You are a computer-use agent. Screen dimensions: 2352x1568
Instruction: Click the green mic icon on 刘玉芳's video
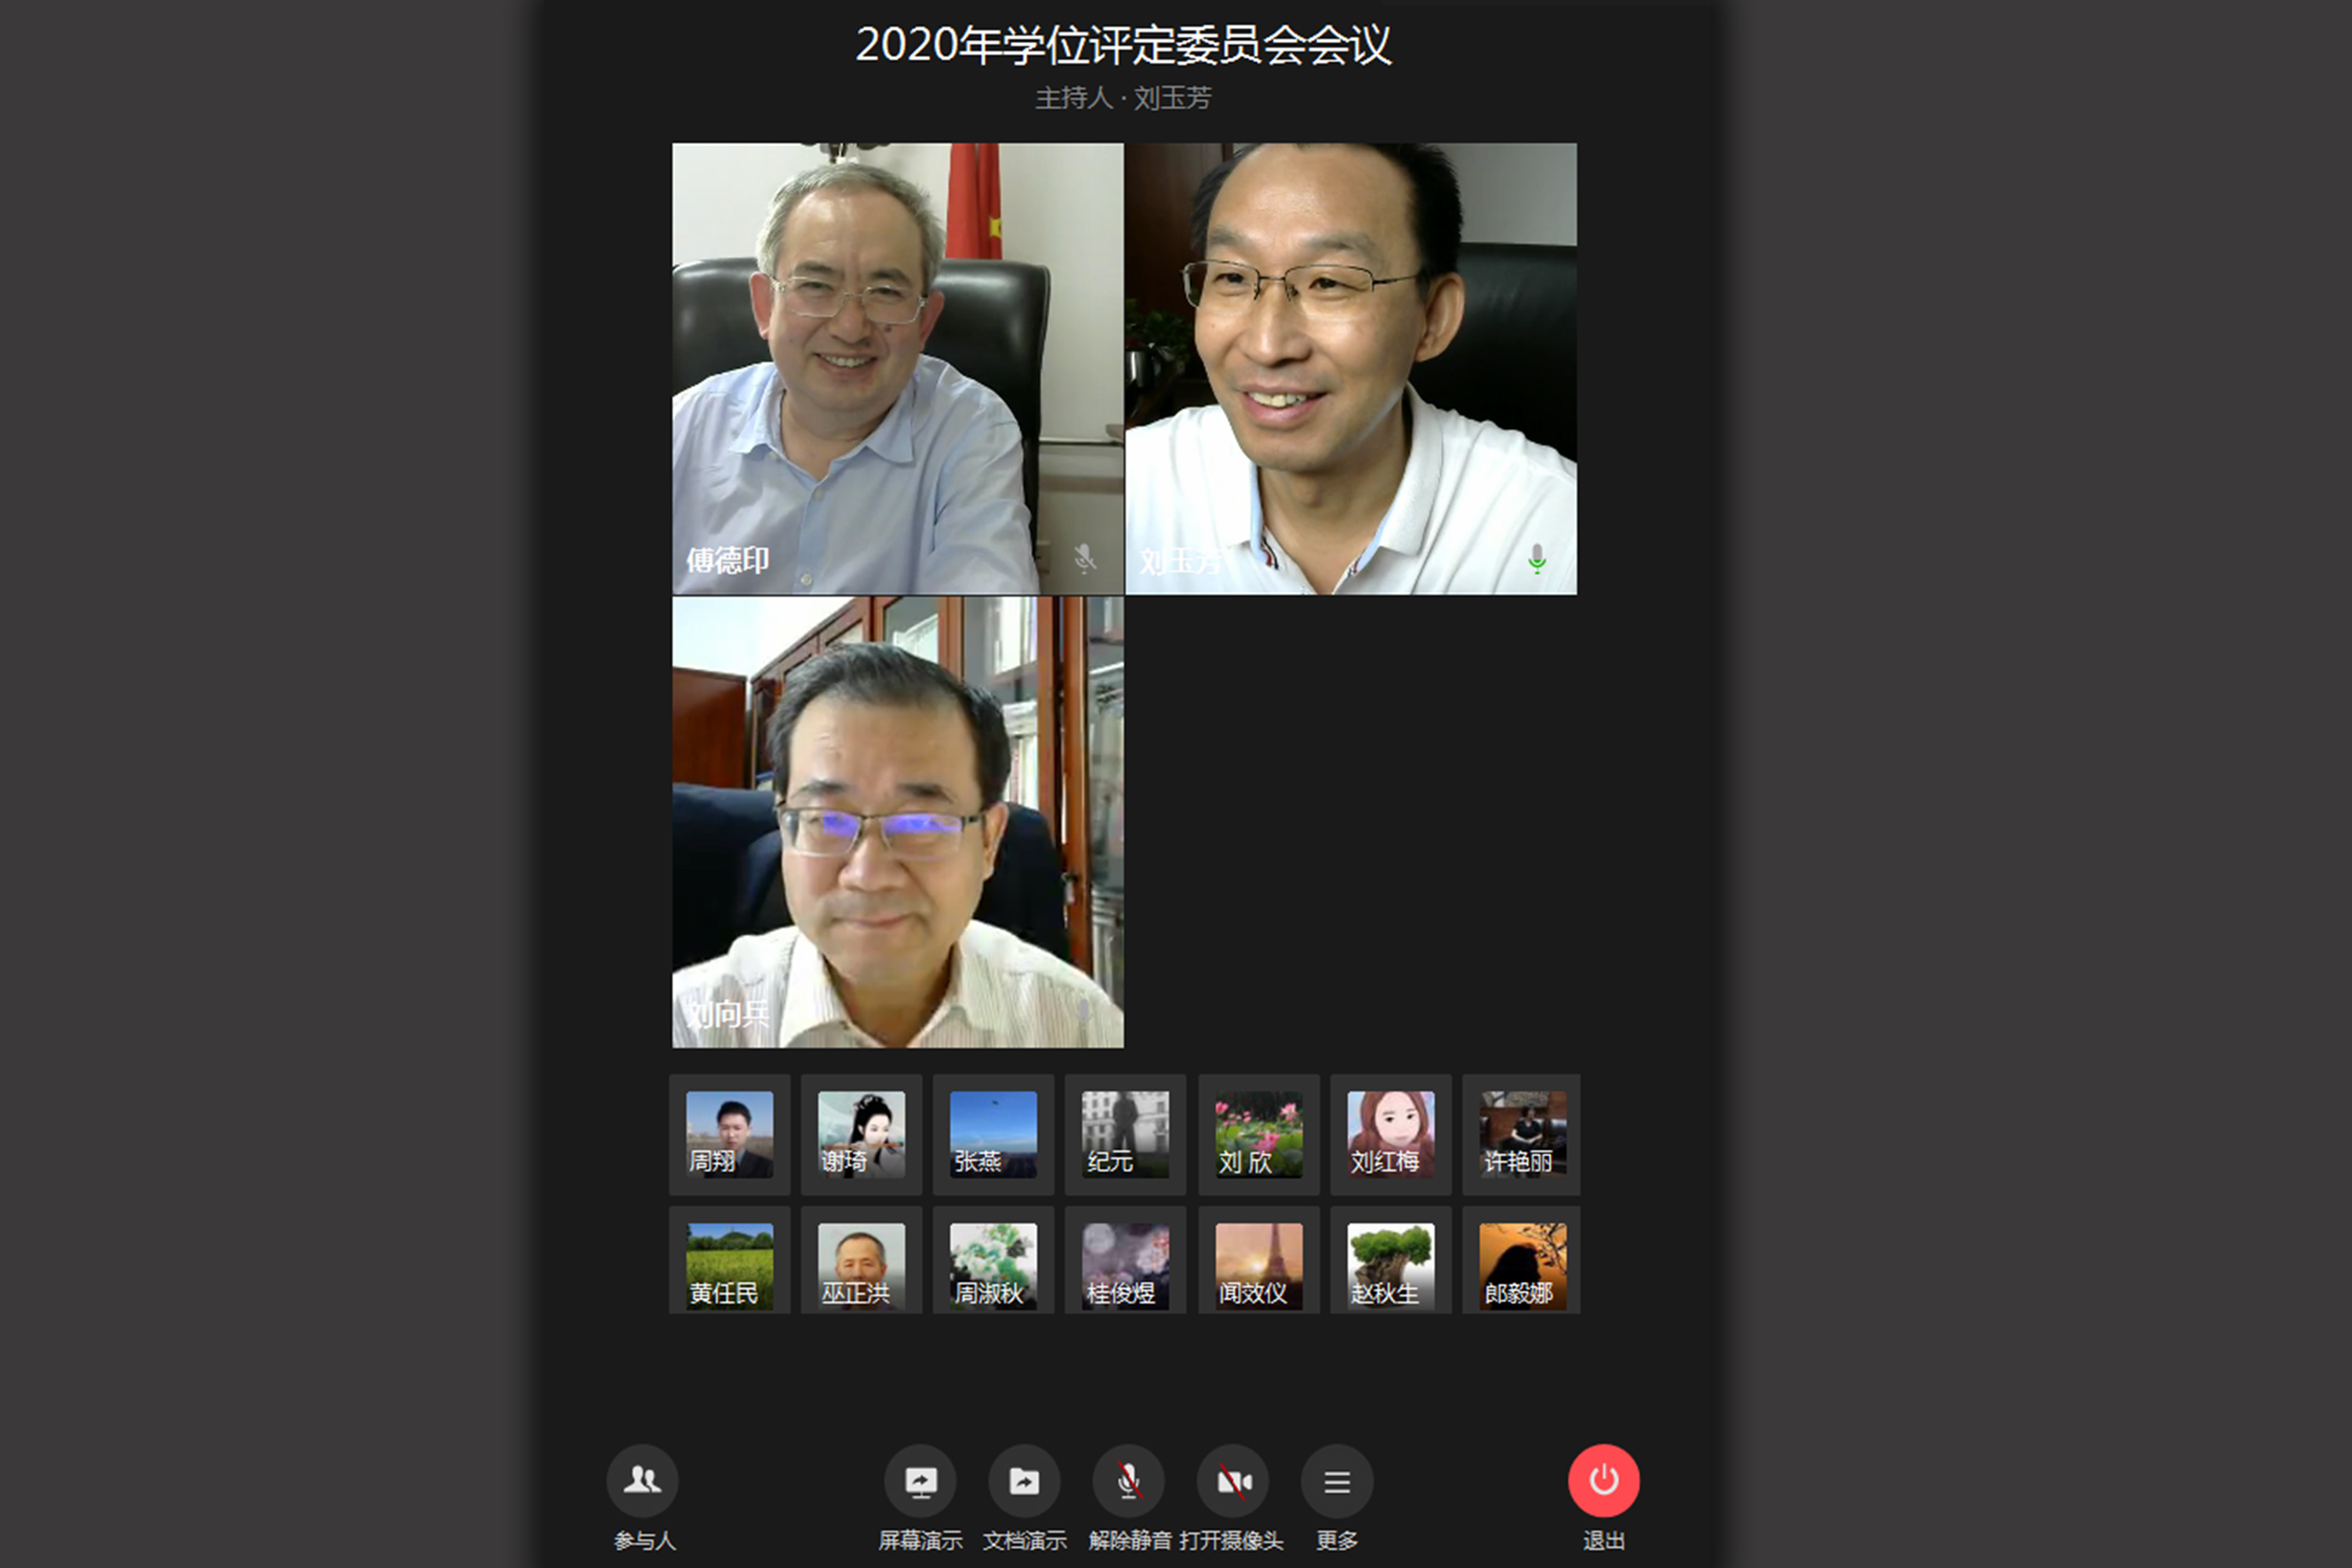coord(1537,558)
